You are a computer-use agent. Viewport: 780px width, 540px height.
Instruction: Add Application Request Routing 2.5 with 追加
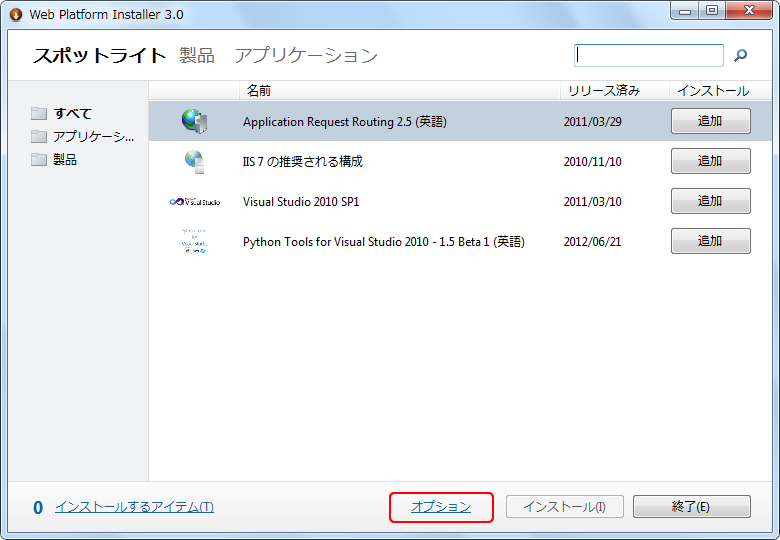[x=710, y=121]
